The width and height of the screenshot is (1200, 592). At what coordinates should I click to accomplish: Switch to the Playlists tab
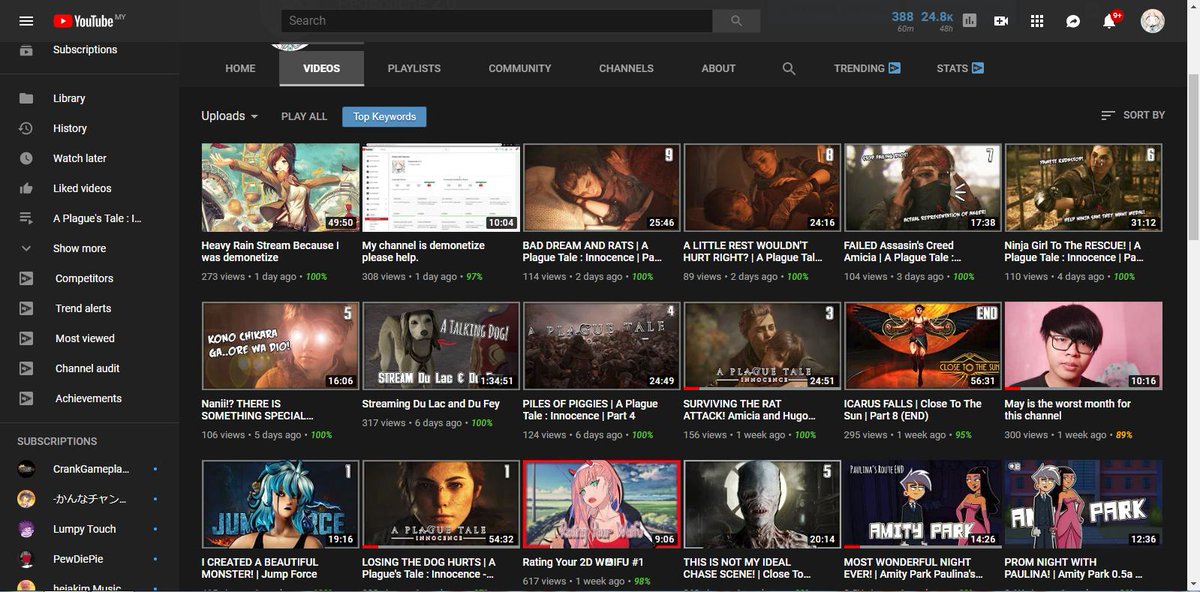414,69
